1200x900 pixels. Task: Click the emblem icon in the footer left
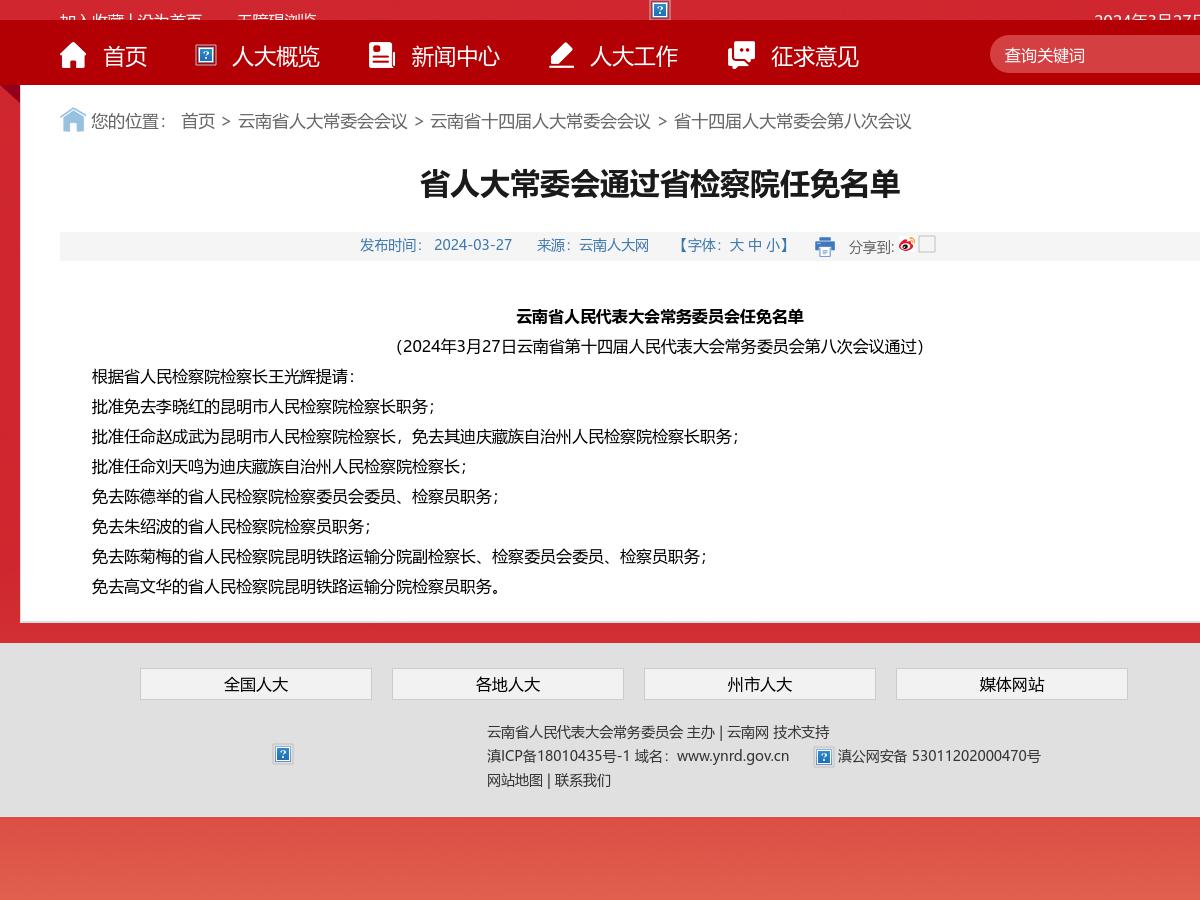[x=283, y=754]
